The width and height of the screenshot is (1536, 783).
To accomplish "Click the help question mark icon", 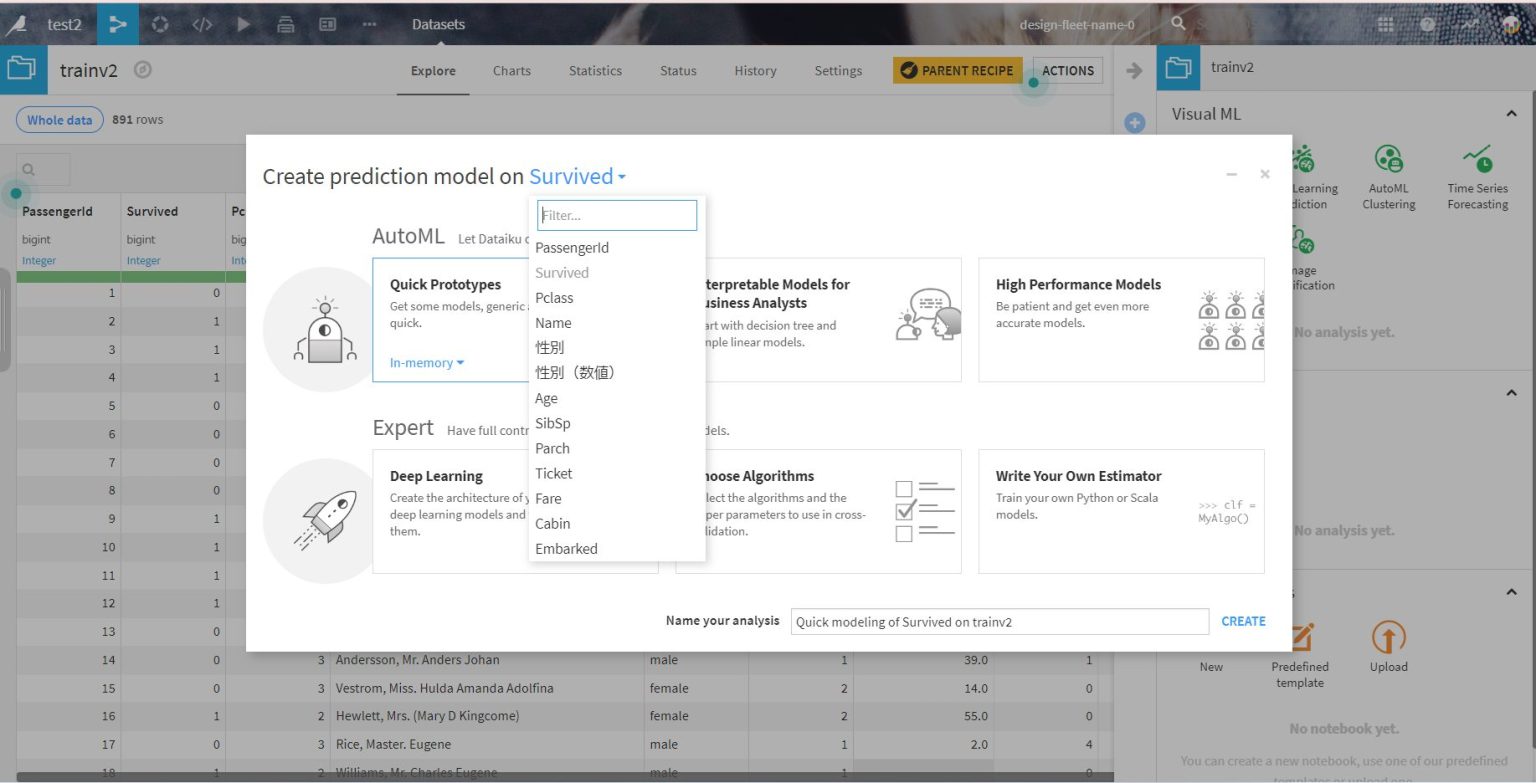I will 1427,24.
